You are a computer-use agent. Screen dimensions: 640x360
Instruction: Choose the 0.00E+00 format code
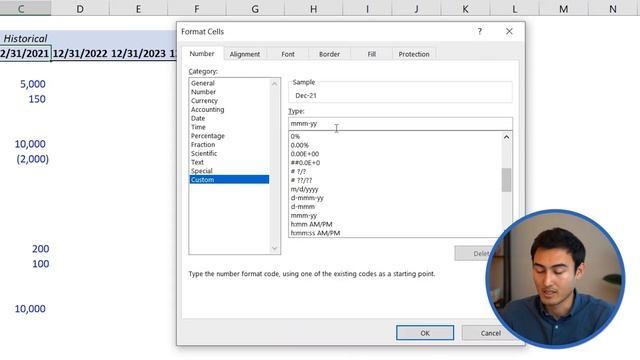tap(395, 154)
